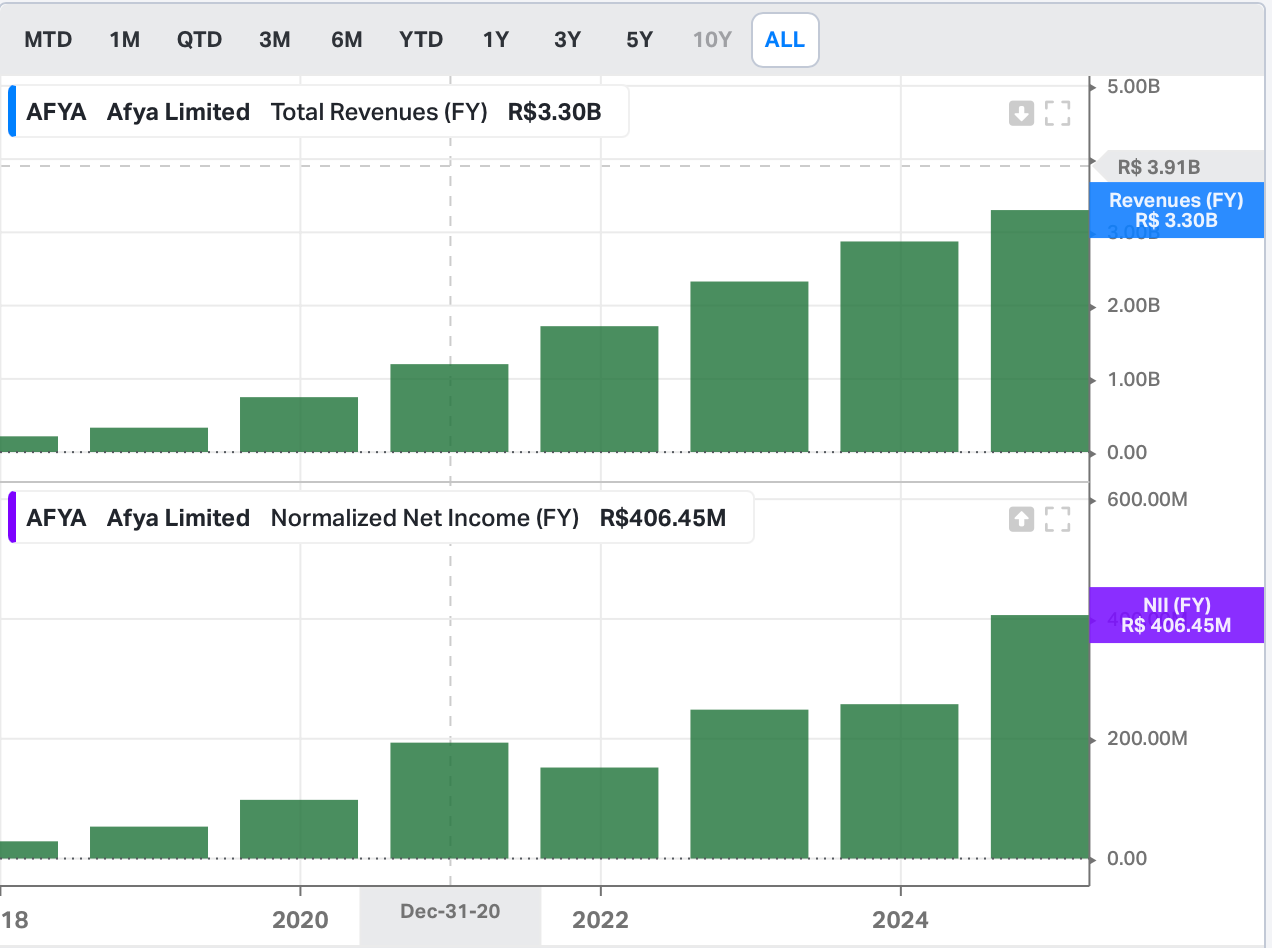Select the 10Y time range

[x=712, y=40]
